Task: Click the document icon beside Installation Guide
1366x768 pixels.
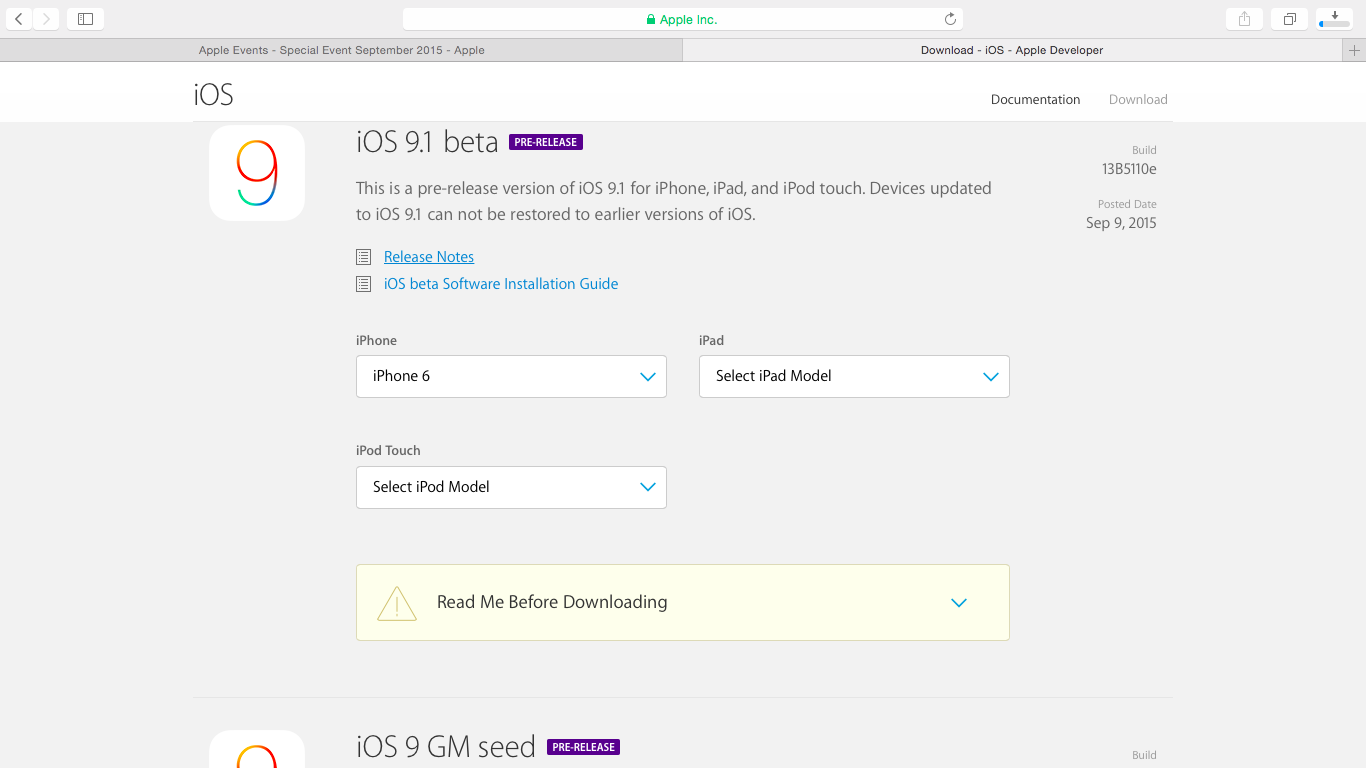Action: [364, 284]
